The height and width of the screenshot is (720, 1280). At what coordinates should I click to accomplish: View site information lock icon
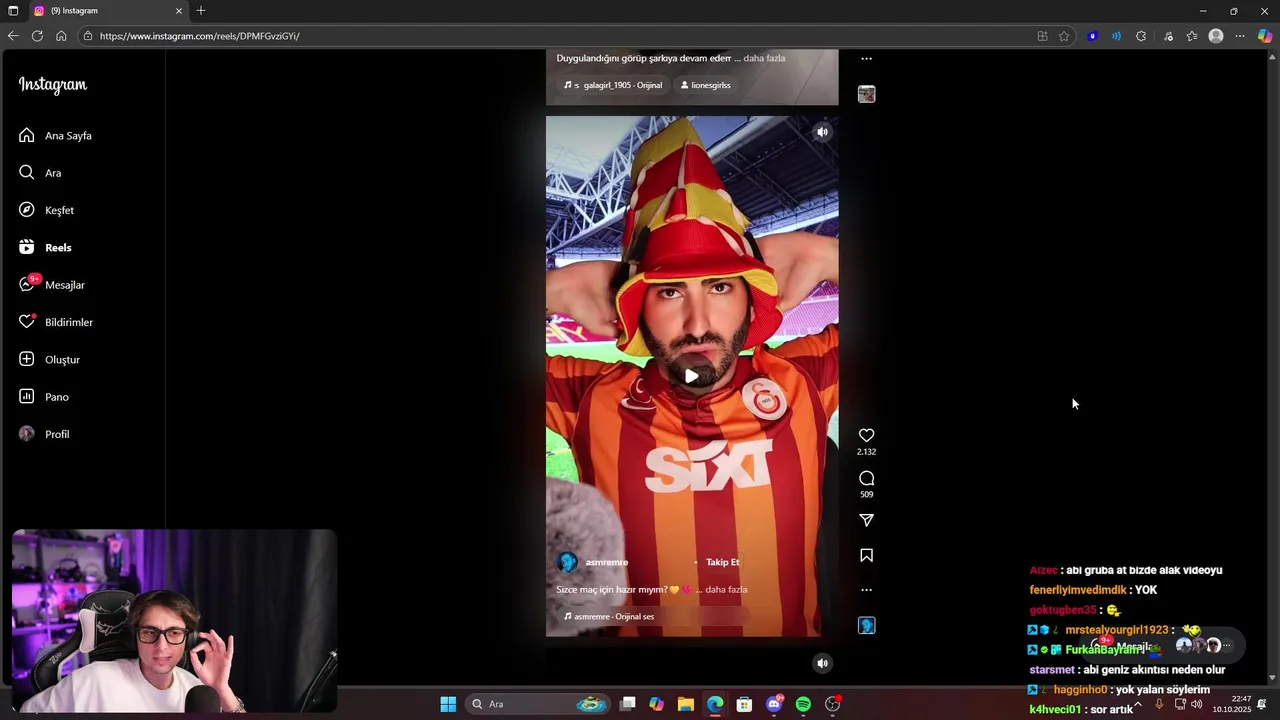click(x=88, y=36)
